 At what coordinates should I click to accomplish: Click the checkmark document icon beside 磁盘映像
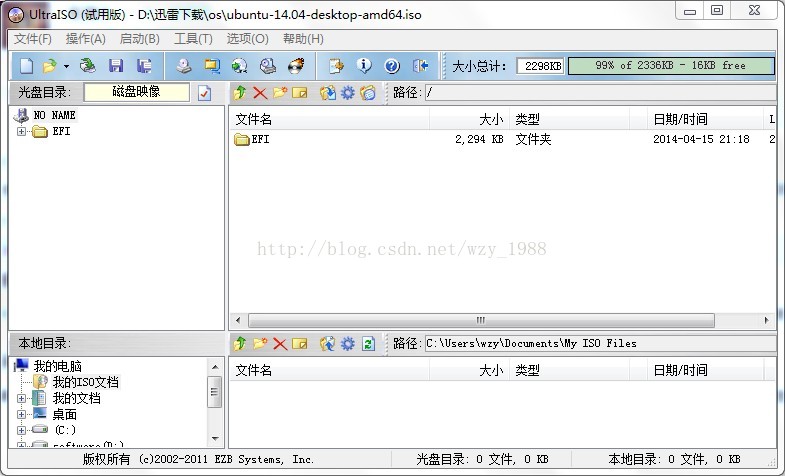pyautogui.click(x=204, y=93)
